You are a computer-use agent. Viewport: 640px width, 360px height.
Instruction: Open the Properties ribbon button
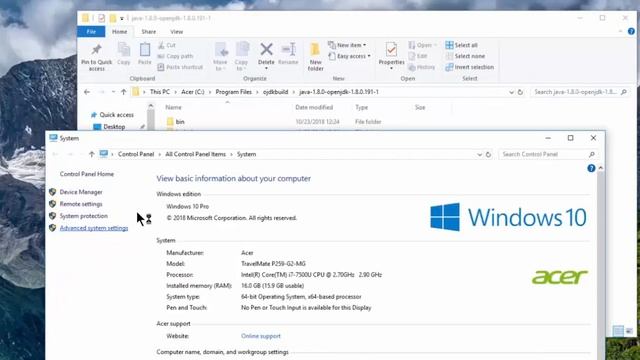(391, 55)
